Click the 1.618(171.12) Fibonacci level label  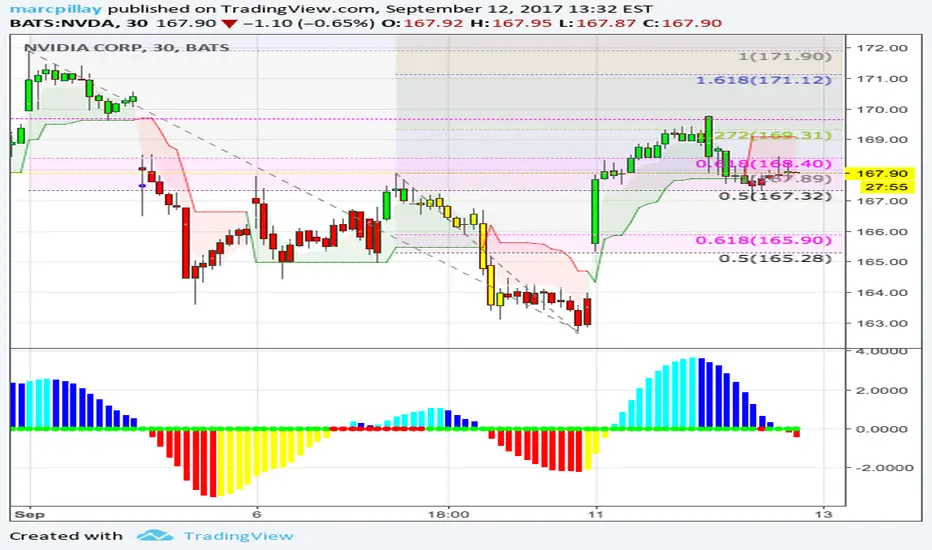(x=764, y=80)
